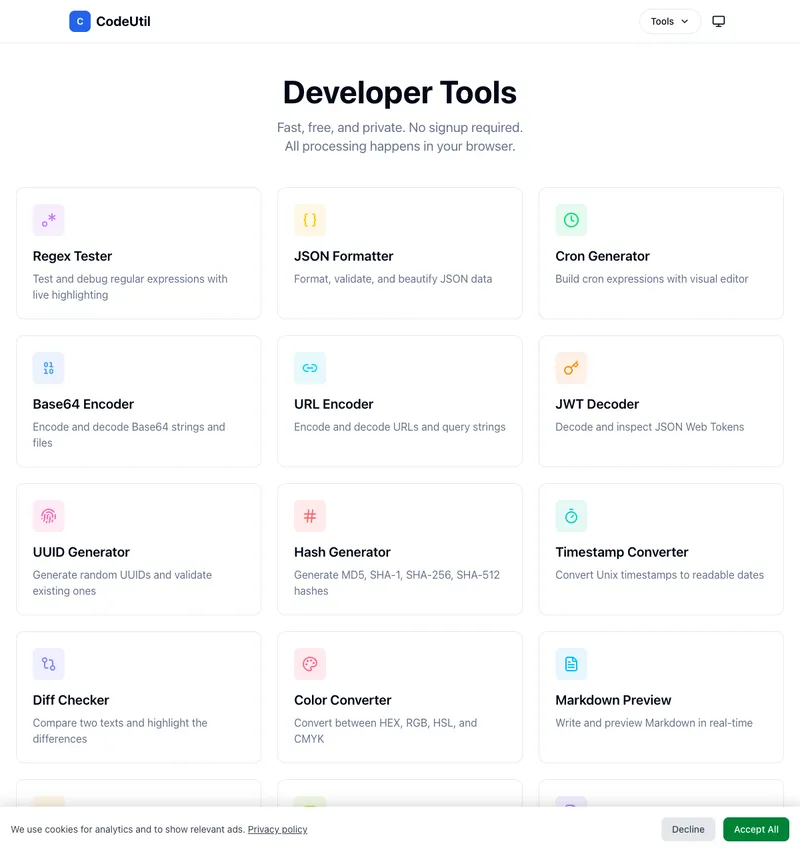Click the Base64 Encoder binary icon

pyautogui.click(x=49, y=368)
